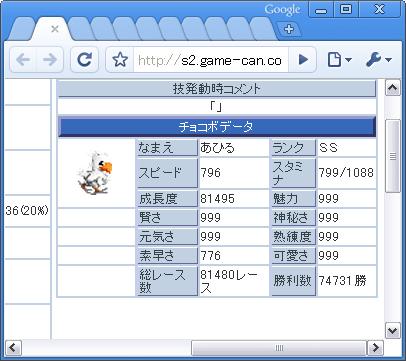Select the last tab before plus button
Image resolution: width=406 pixels, height=361 pixels.
click(262, 29)
